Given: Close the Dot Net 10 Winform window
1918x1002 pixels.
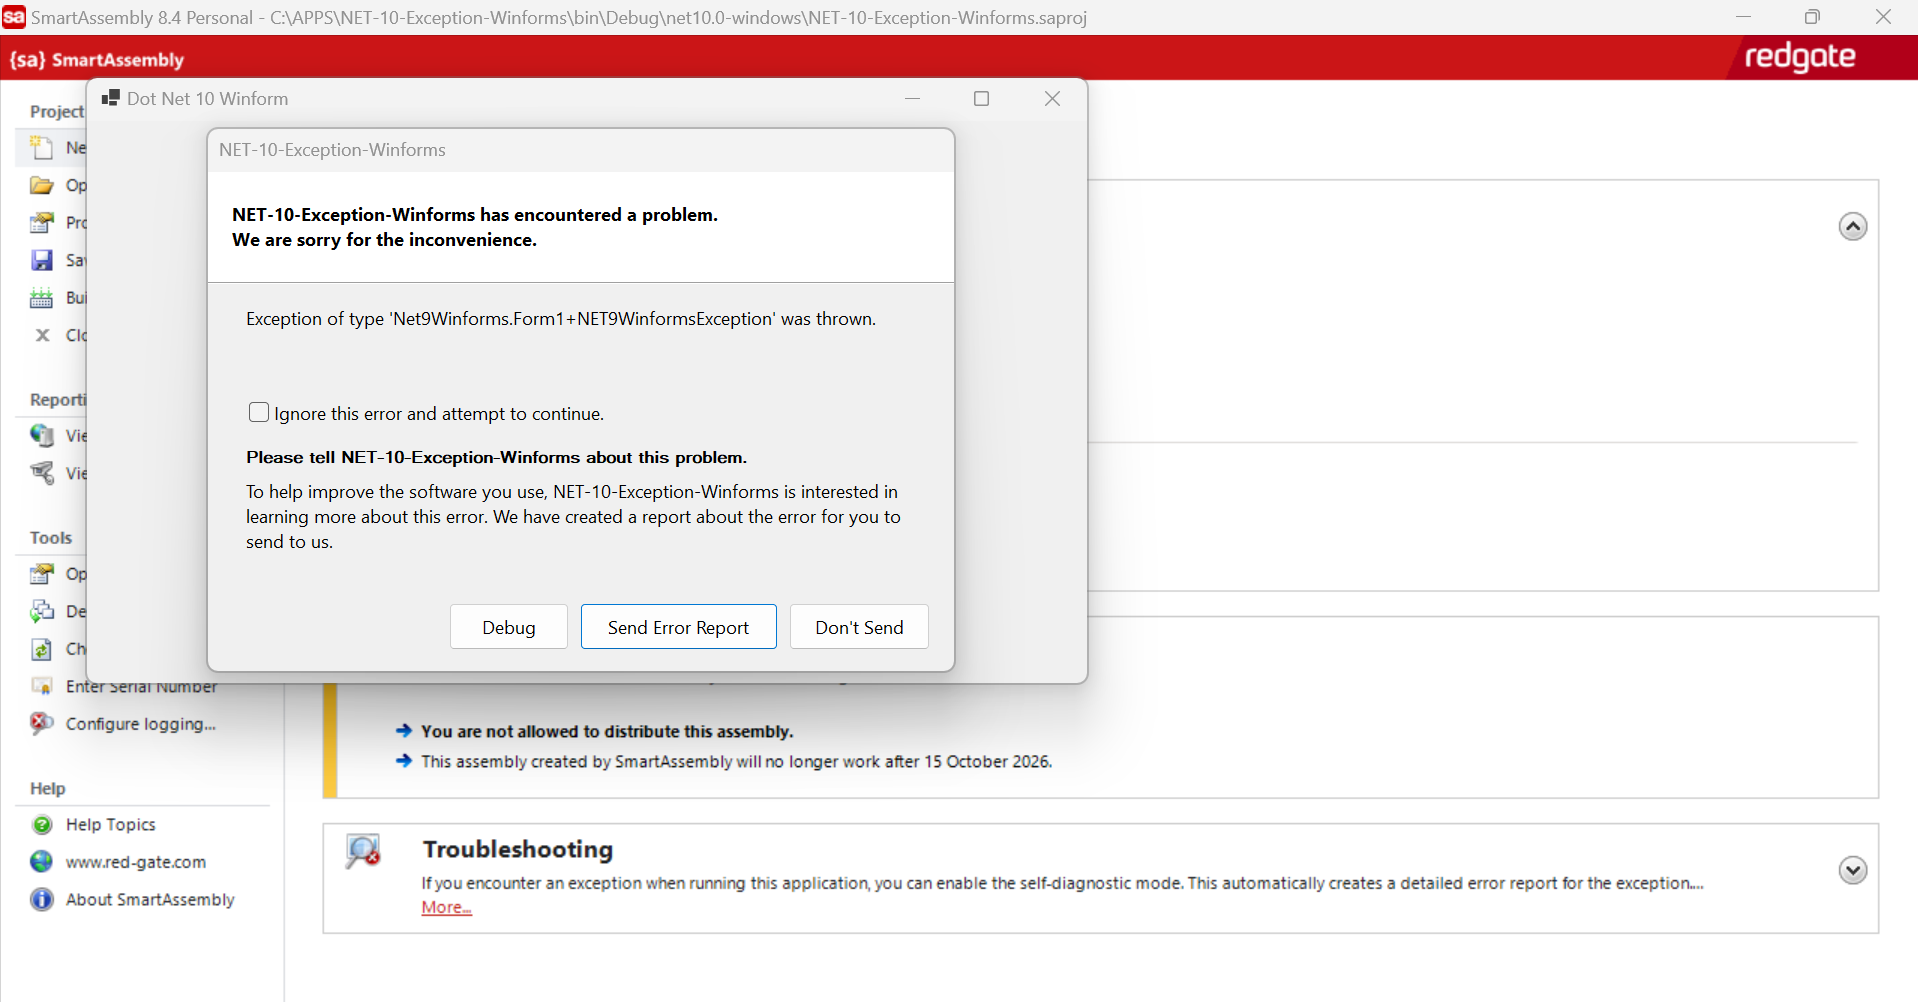Looking at the screenshot, I should point(1052,98).
